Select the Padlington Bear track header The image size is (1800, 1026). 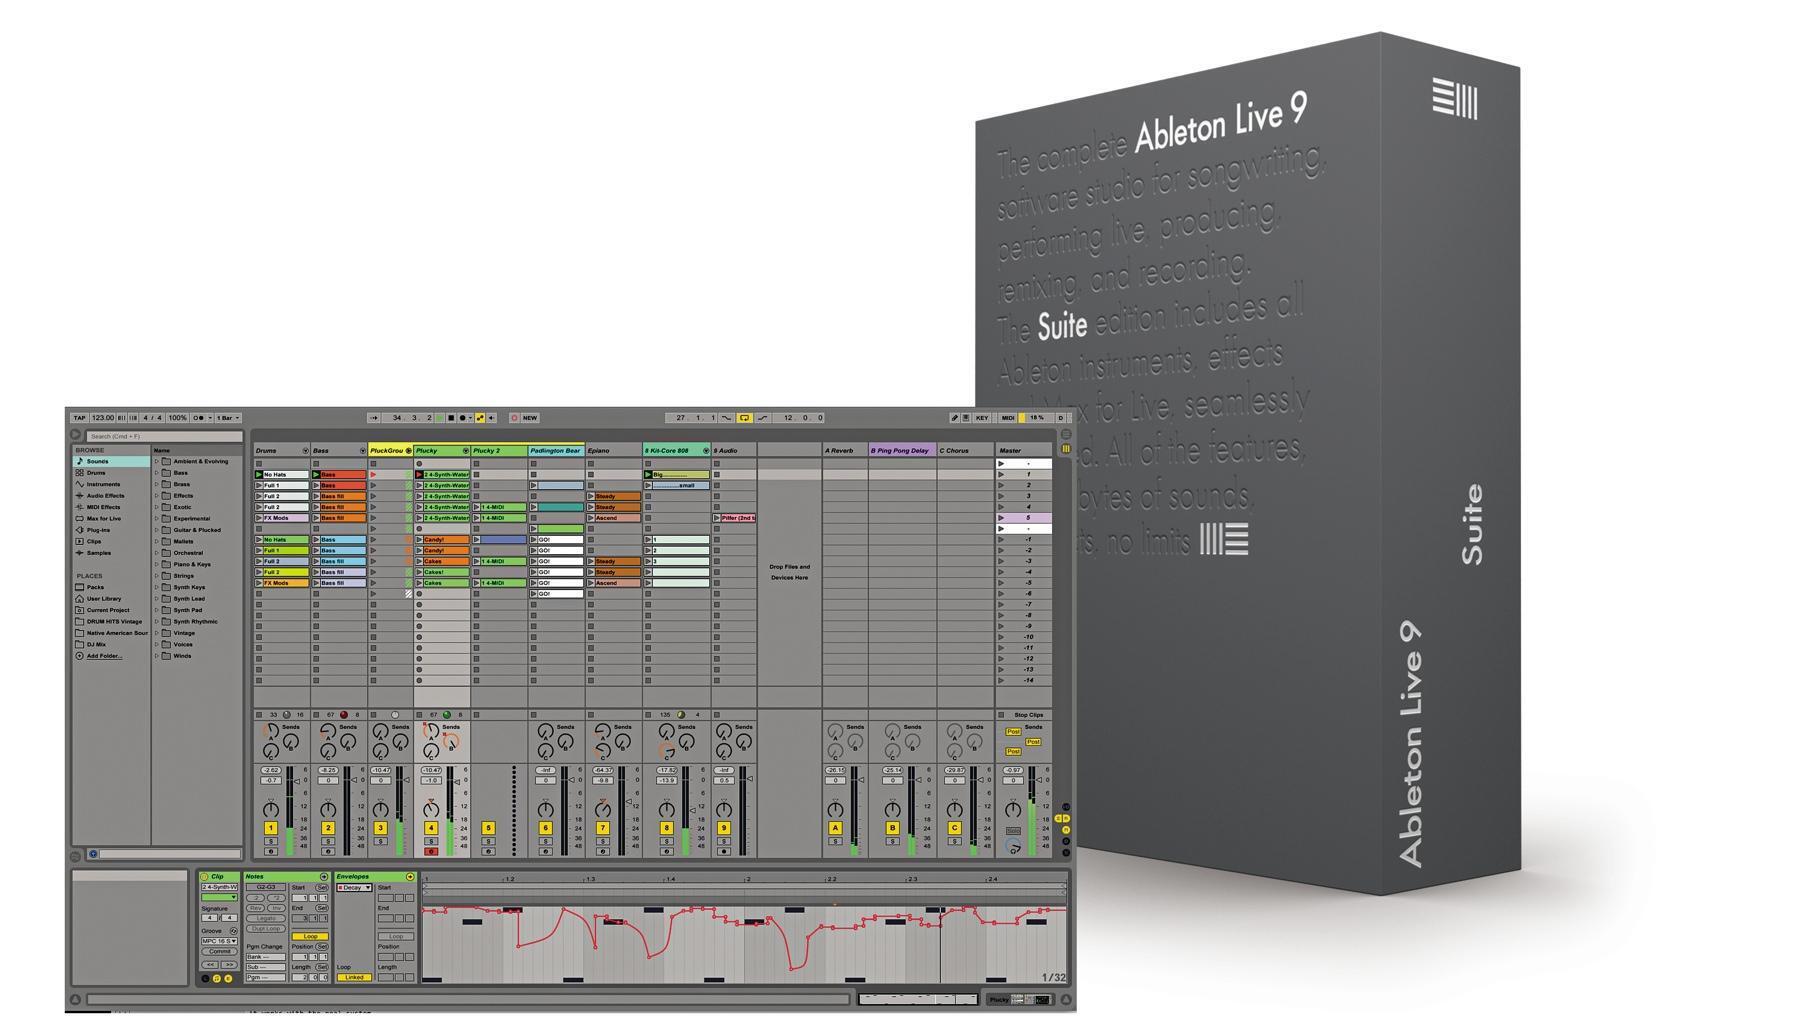coord(556,450)
